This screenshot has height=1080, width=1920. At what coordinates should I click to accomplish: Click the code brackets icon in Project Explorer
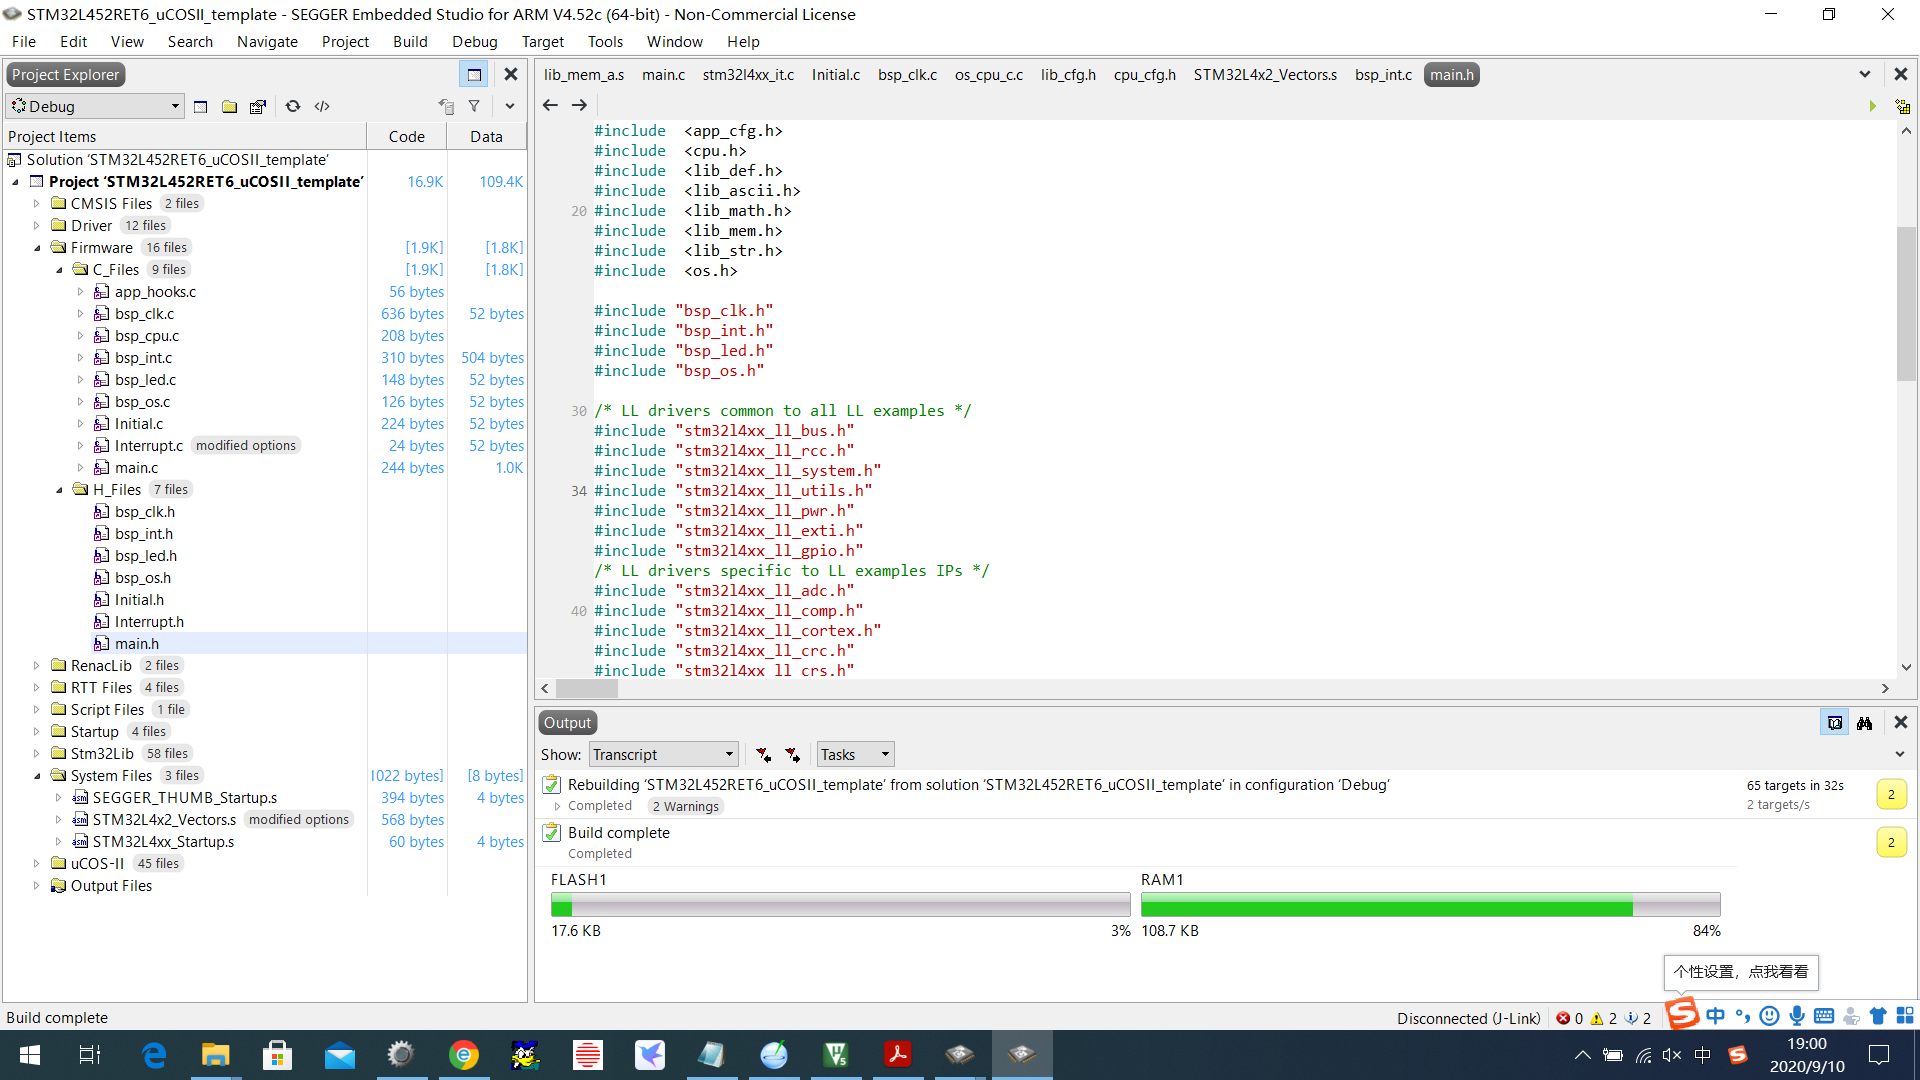coord(322,106)
